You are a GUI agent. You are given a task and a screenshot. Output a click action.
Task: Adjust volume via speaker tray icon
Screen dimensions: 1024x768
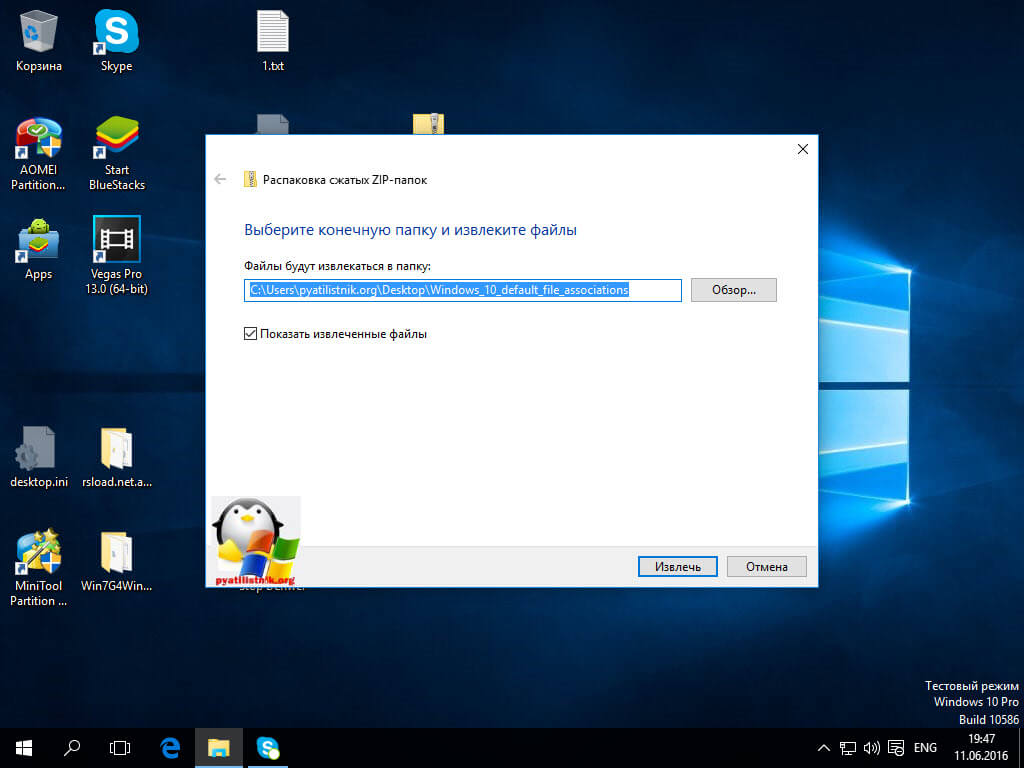click(x=871, y=748)
